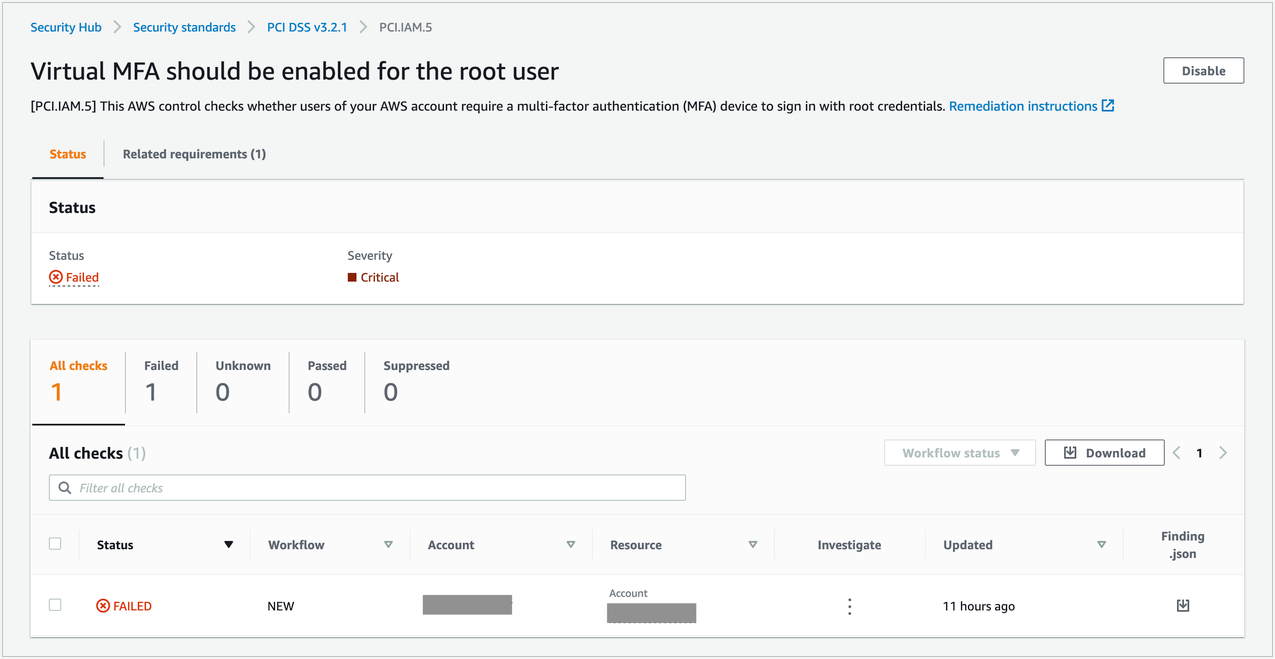Check the checkbox for the failed finding row
1275x659 pixels.
[x=55, y=605]
